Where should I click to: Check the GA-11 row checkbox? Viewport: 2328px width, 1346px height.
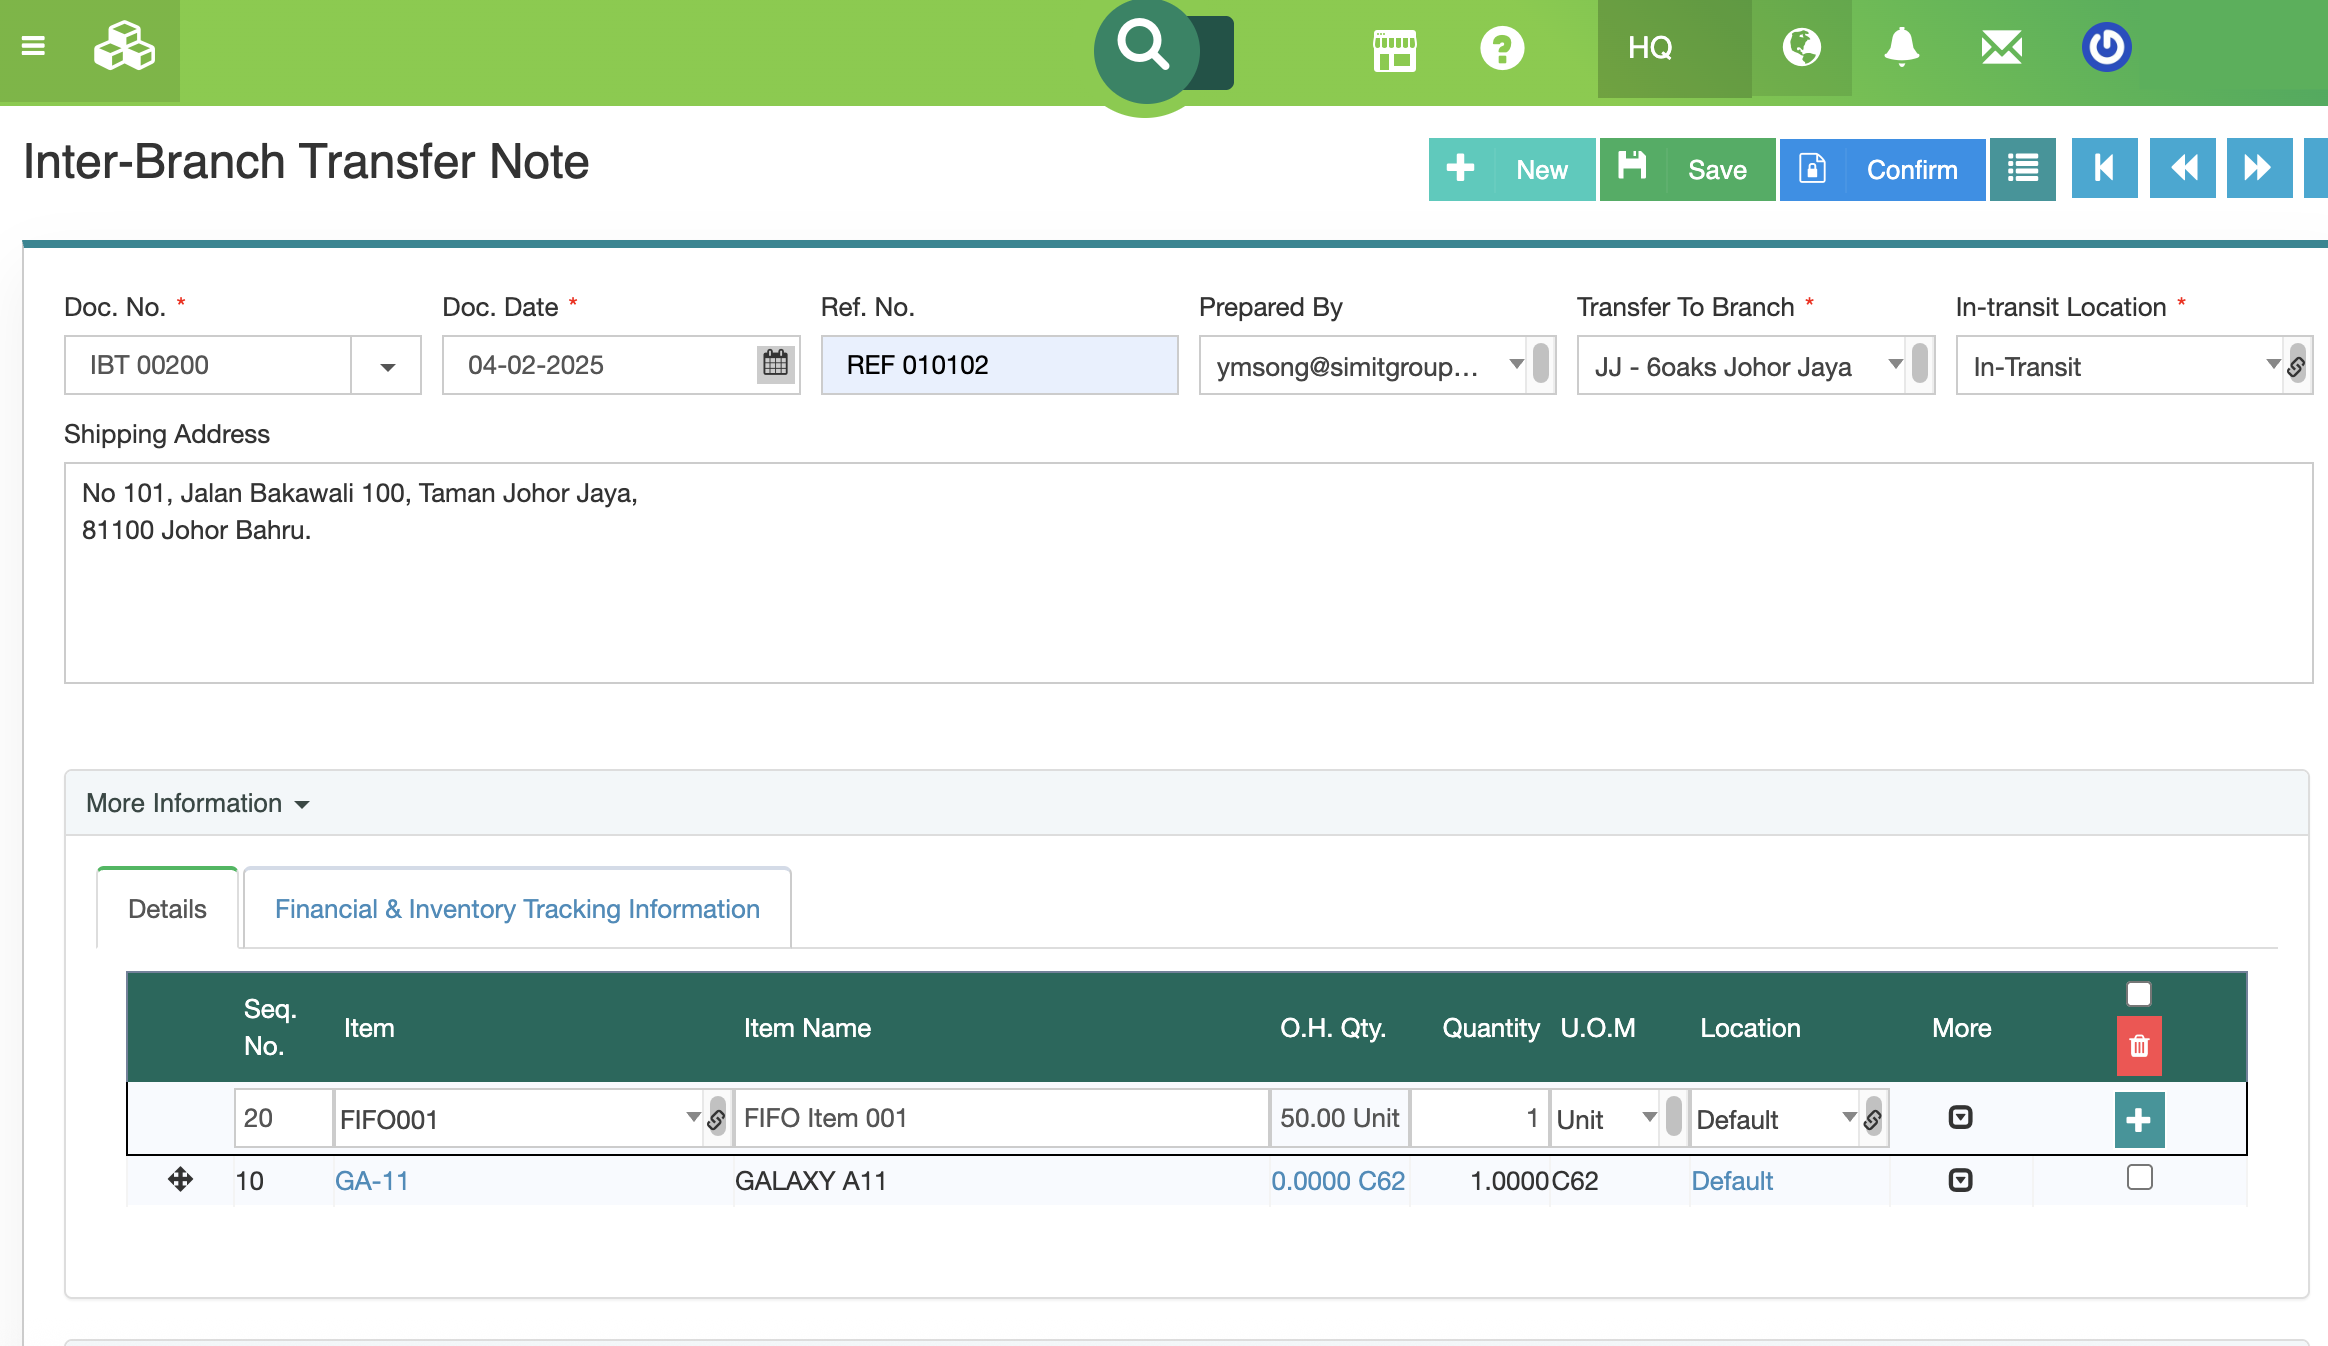tap(2139, 1177)
